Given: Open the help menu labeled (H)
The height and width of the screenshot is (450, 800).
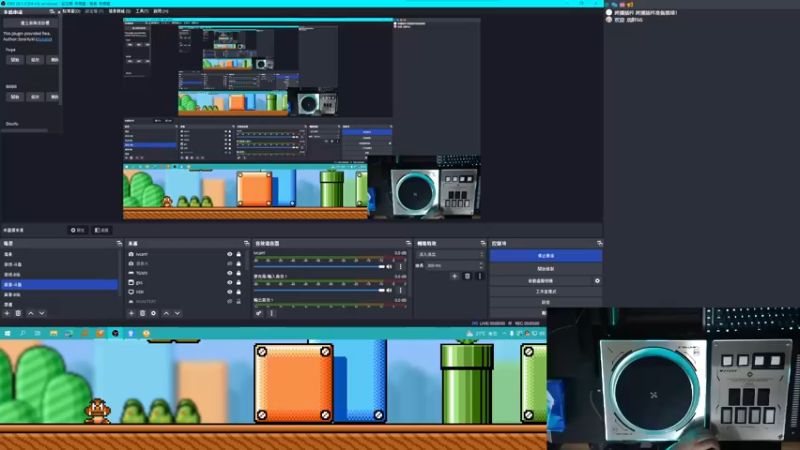Looking at the screenshot, I should click(161, 11).
